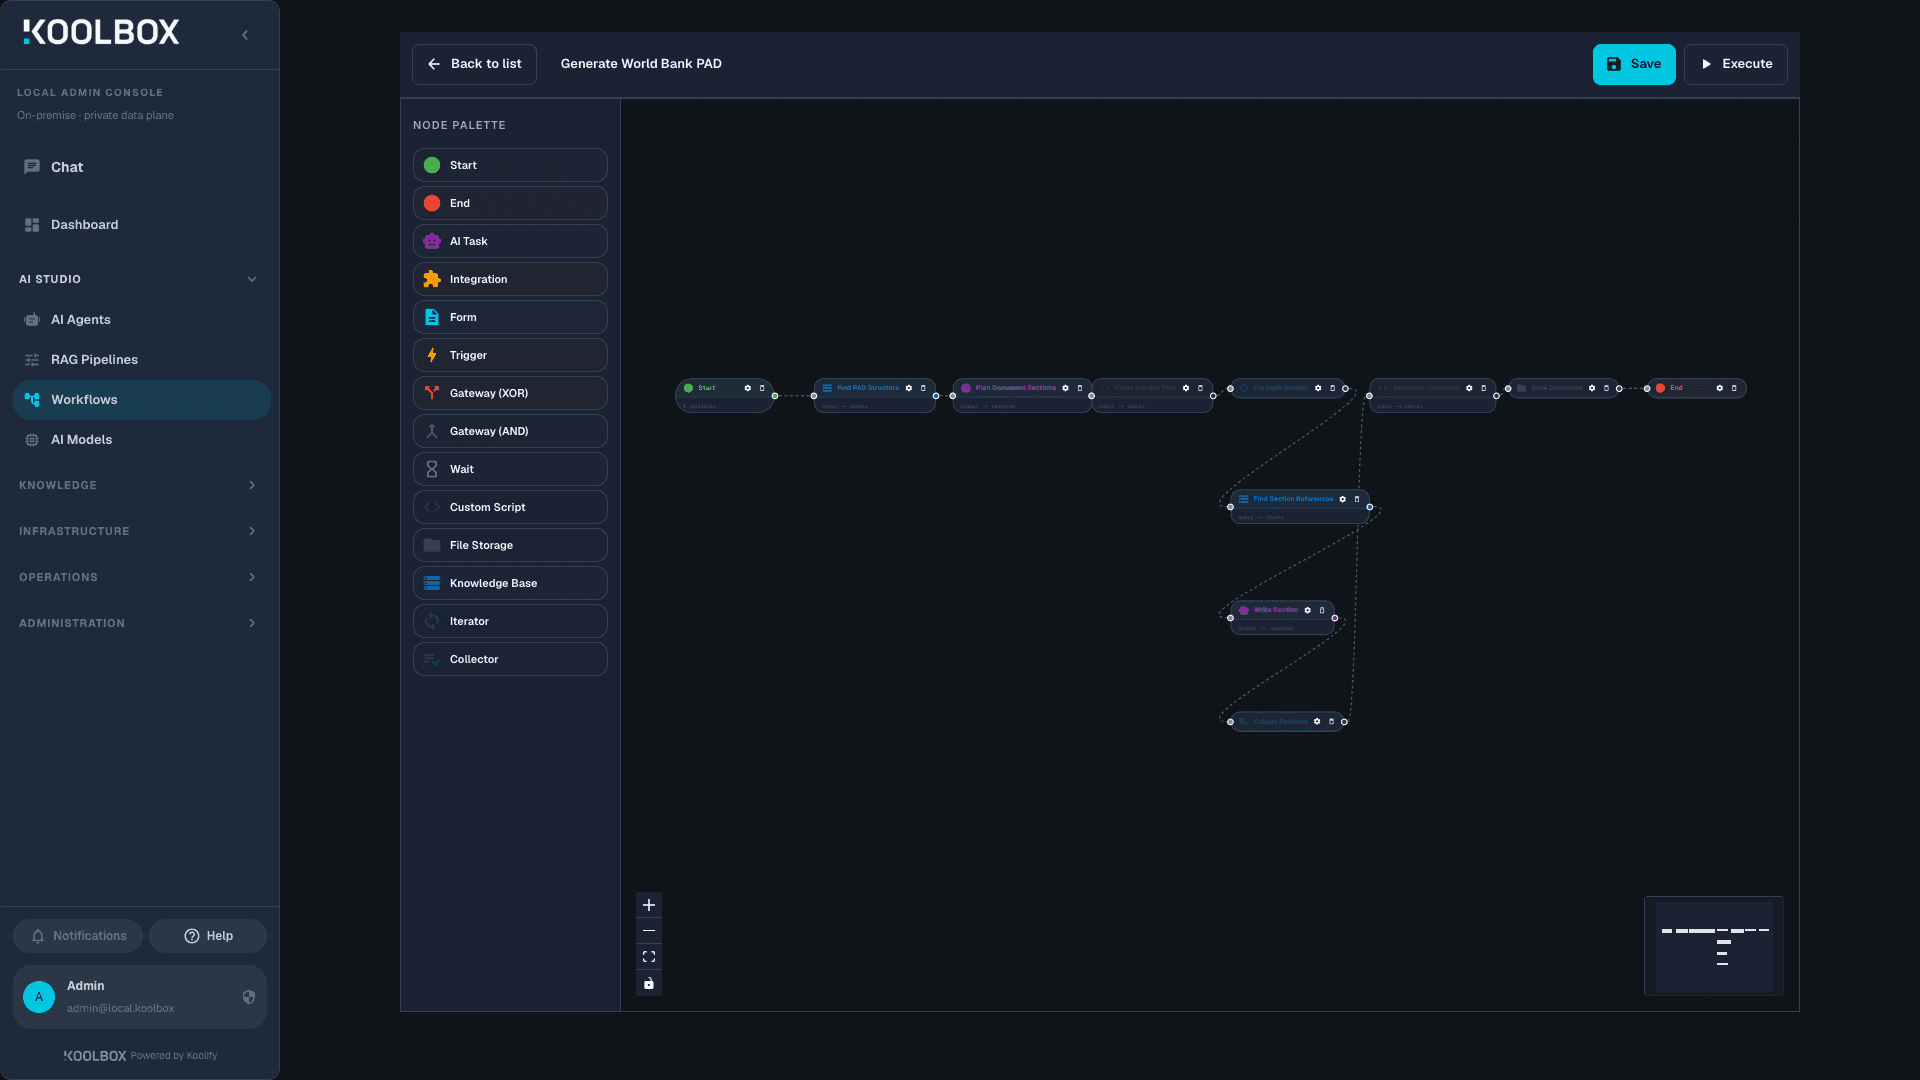Screen dimensions: 1920x1080
Task: Add a Knowledge Base node from palette
Action: pos(510,583)
